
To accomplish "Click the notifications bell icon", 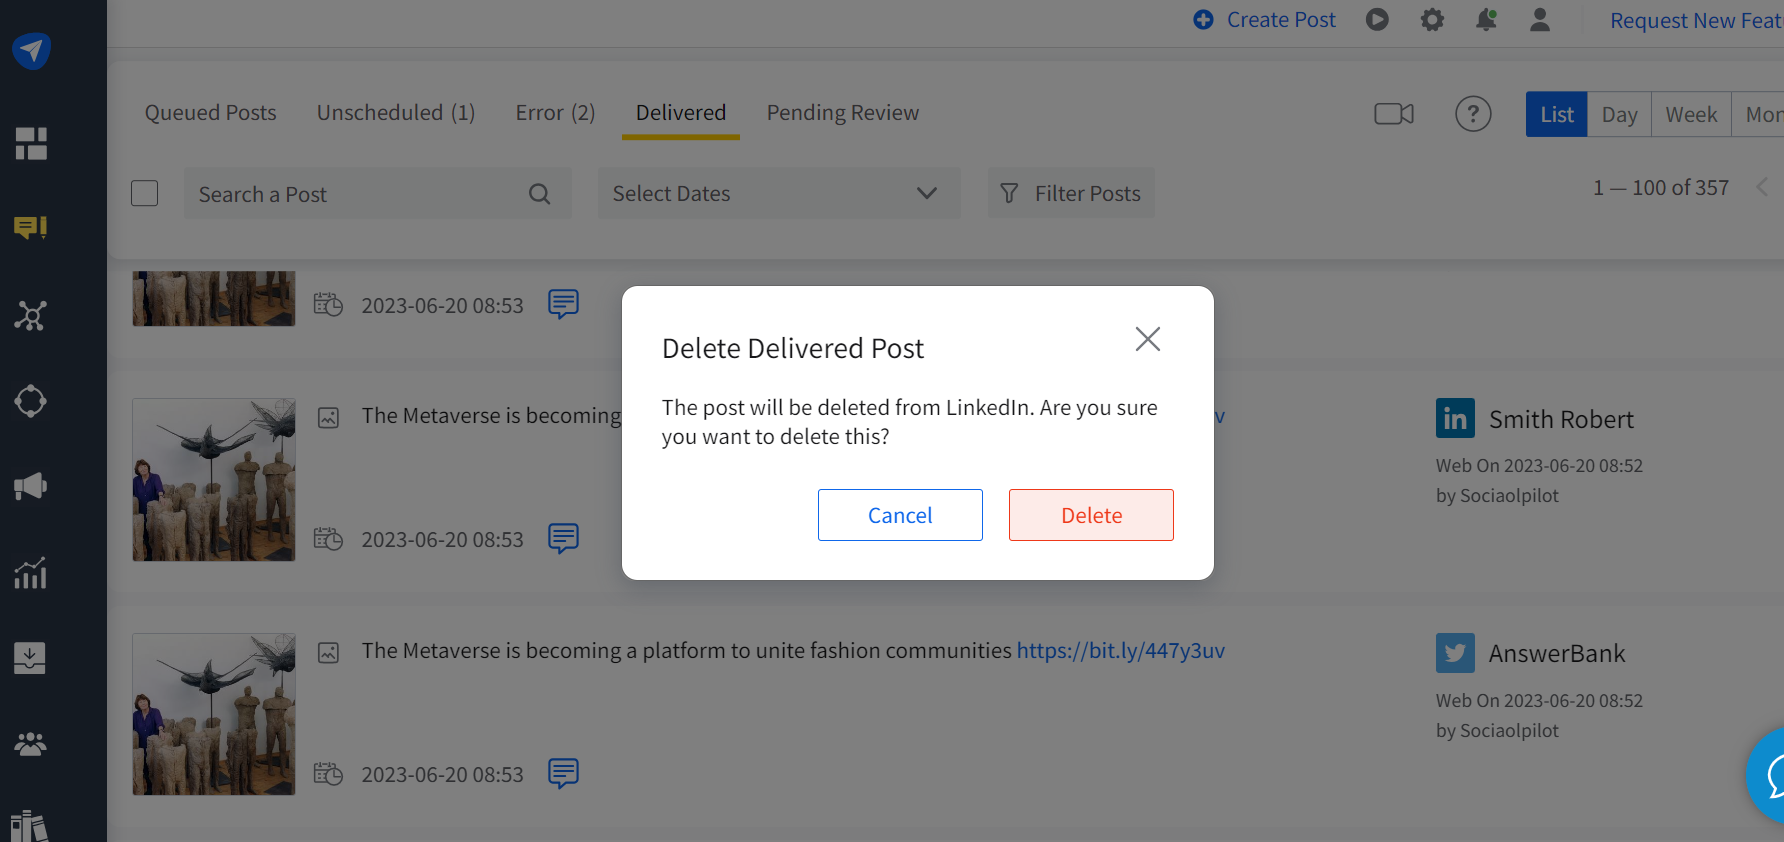I will [1486, 20].
